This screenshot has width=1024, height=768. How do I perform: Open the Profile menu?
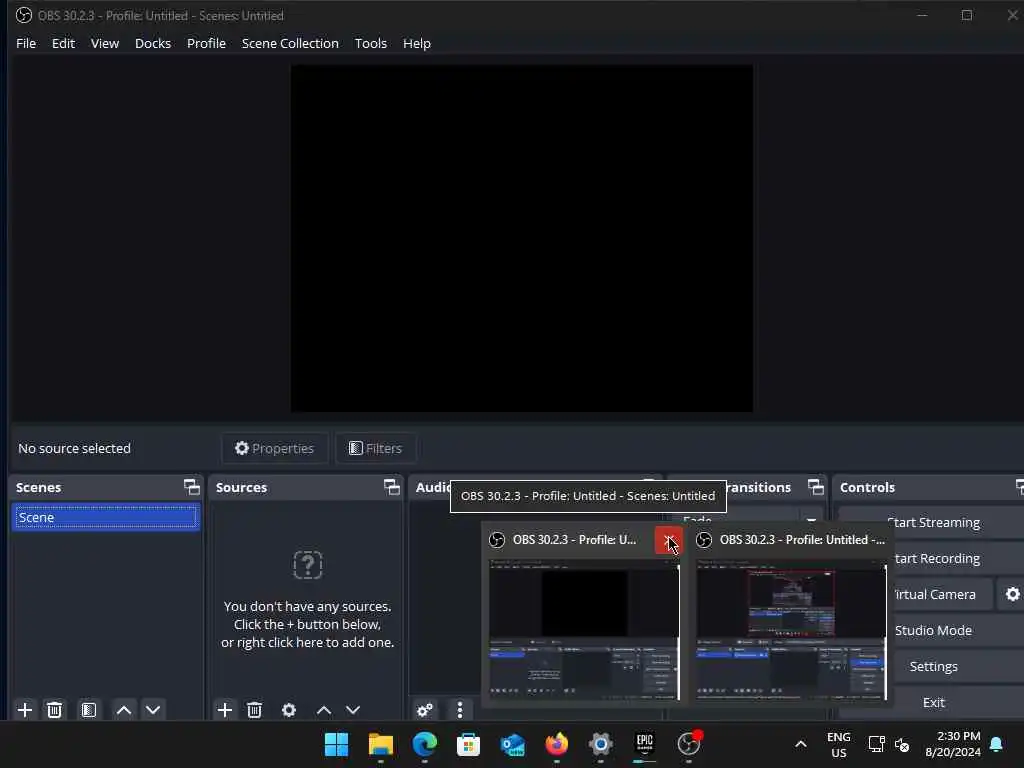(206, 43)
